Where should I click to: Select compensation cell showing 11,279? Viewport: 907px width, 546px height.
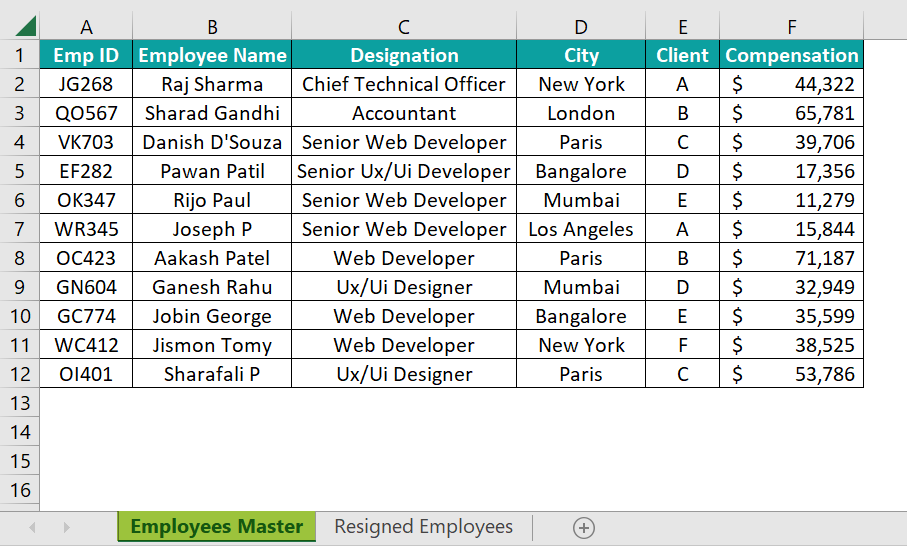pyautogui.click(x=791, y=200)
